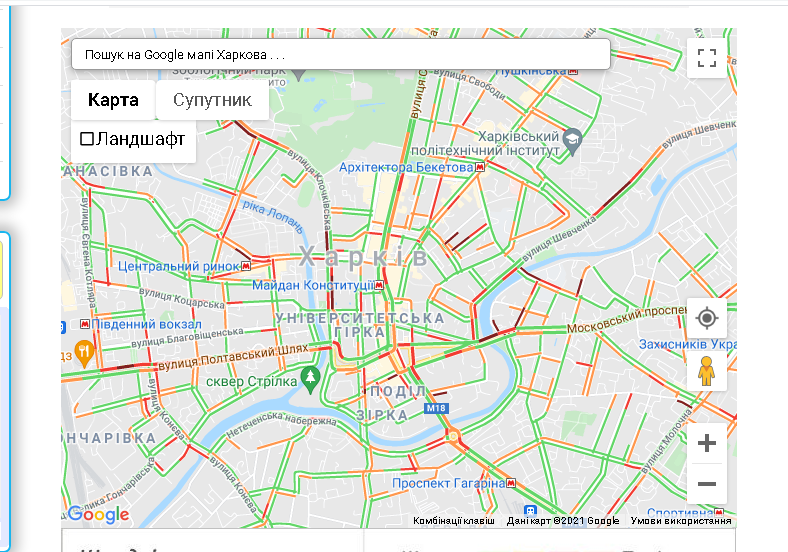
Task: Enable the Ландшафт terrain checkbox
Action: pos(87,138)
